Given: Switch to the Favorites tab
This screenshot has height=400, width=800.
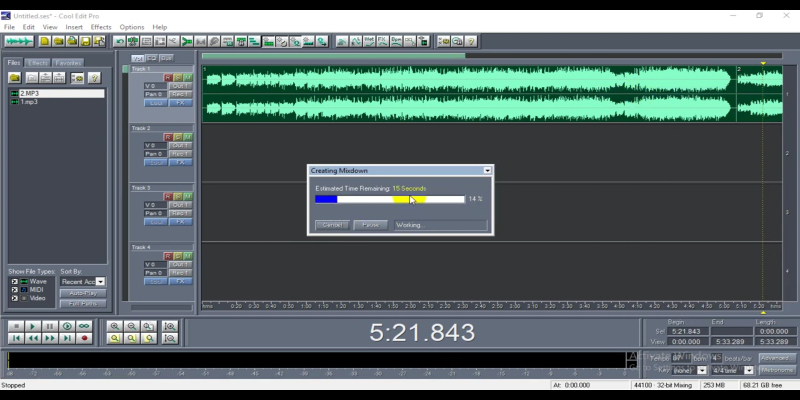Looking at the screenshot, I should tap(68, 62).
